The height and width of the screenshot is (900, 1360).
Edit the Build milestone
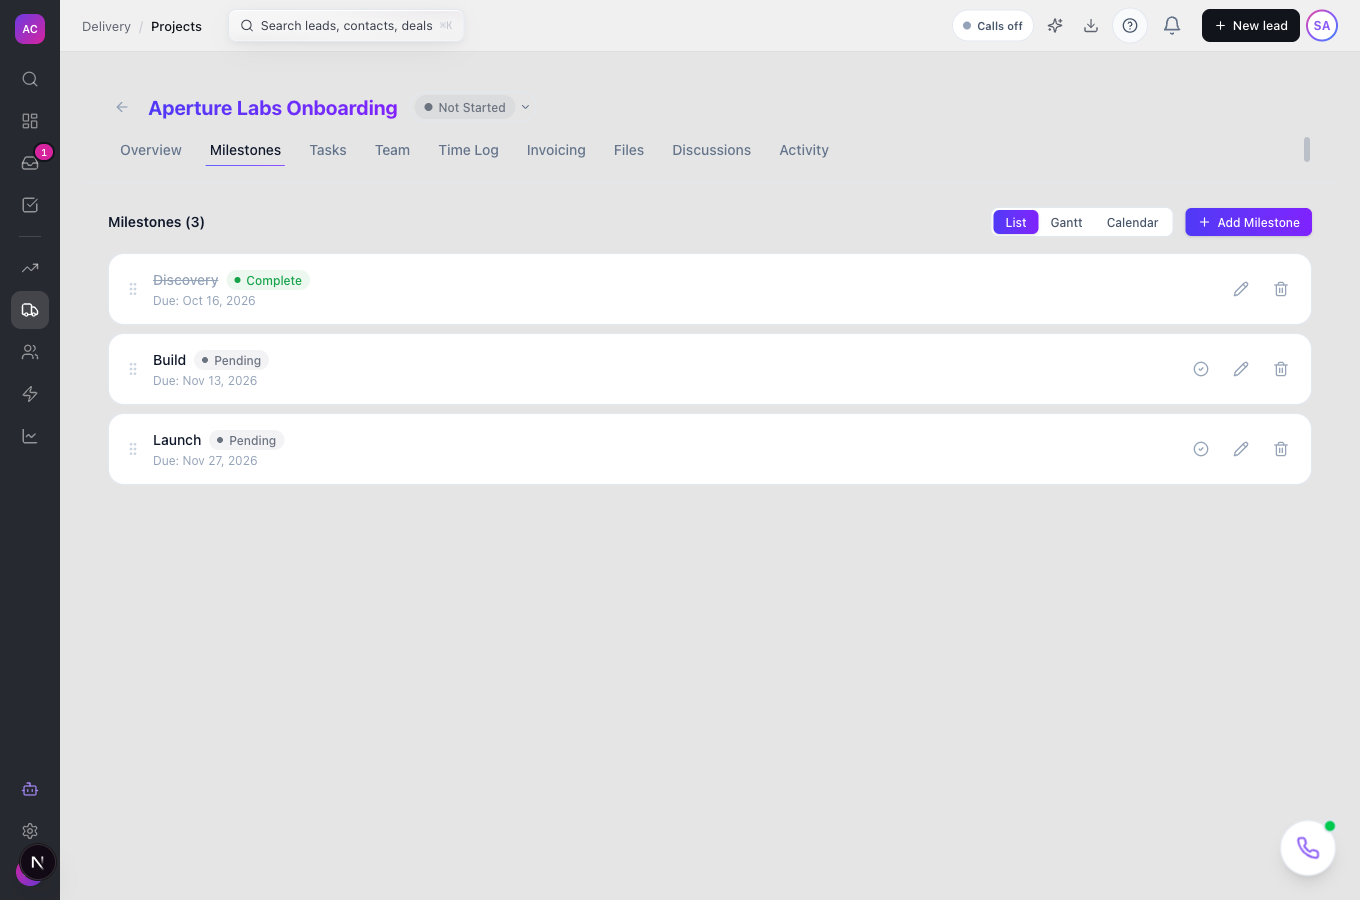pos(1241,369)
